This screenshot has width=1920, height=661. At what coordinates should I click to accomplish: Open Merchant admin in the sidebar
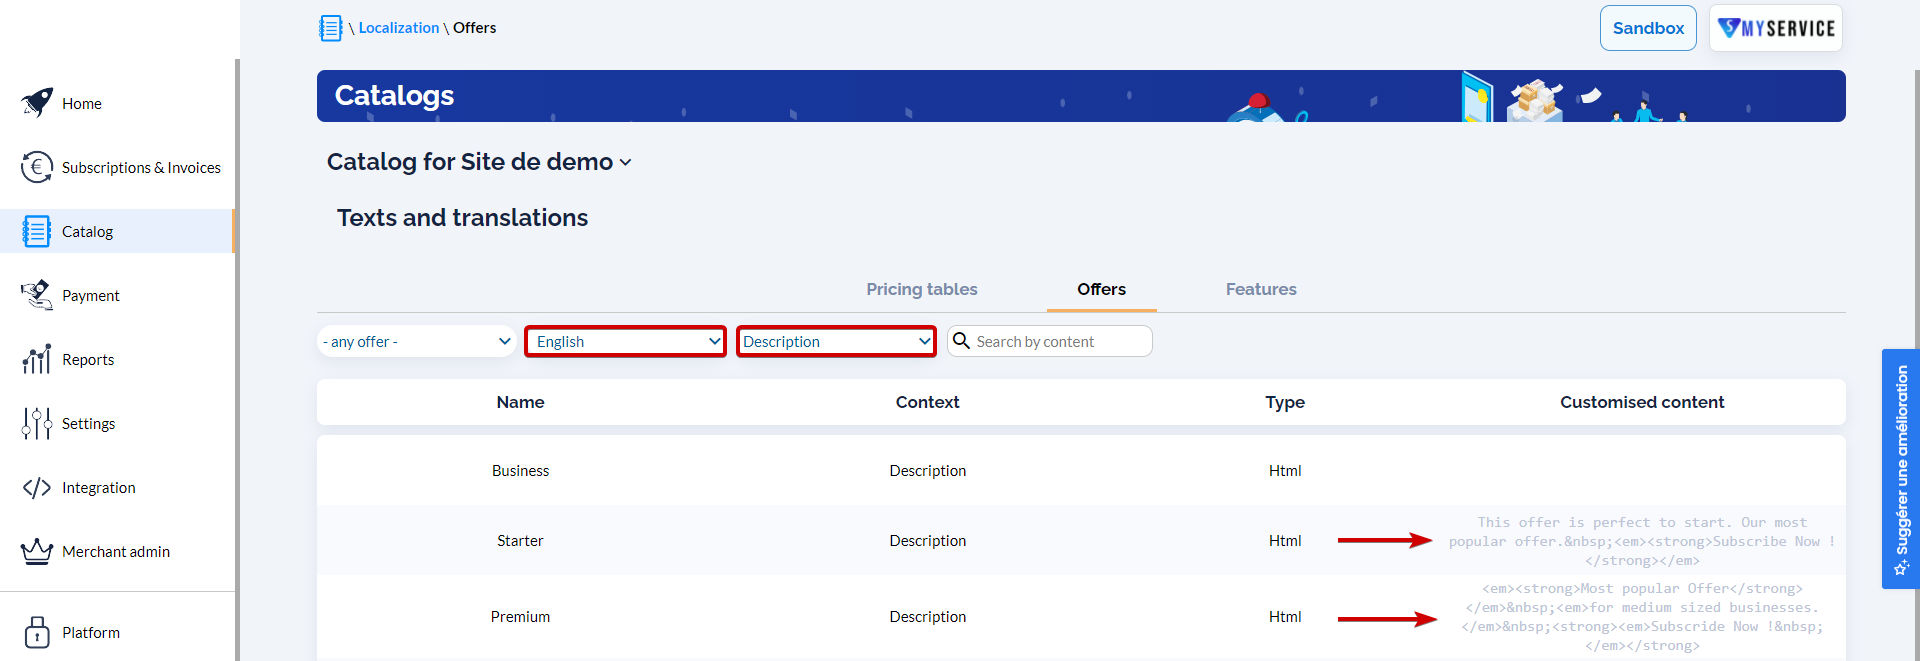point(116,551)
